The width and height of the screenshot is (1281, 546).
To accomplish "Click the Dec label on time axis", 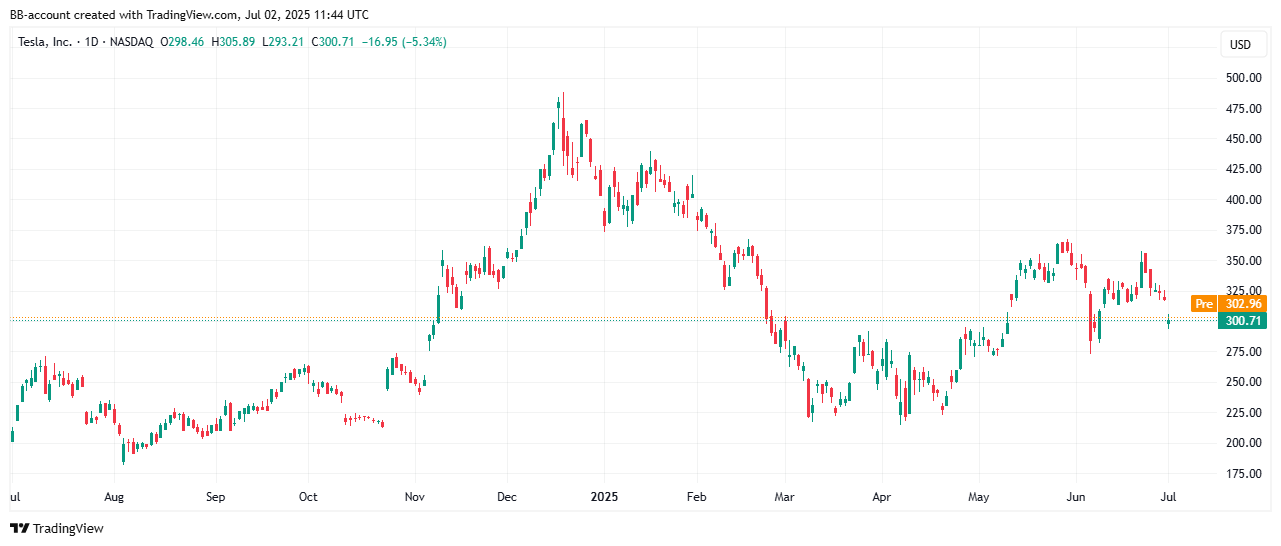I will (506, 497).
